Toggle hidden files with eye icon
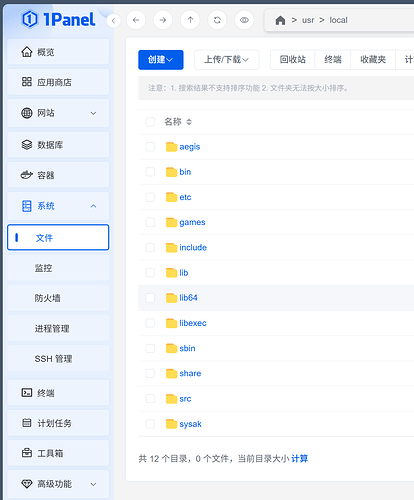This screenshot has width=414, height=500. (x=244, y=20)
